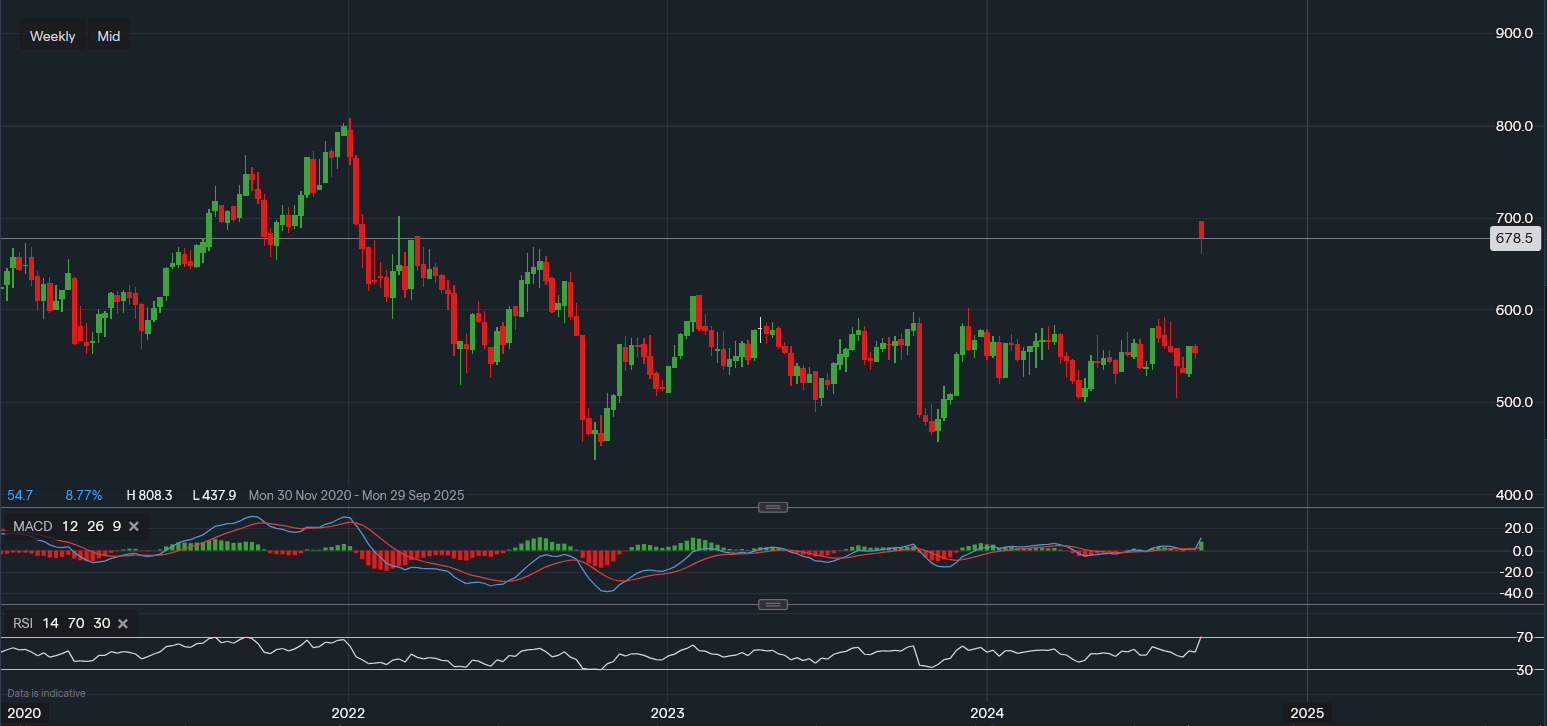Open the Weekly timeframe dropdown

[52, 36]
